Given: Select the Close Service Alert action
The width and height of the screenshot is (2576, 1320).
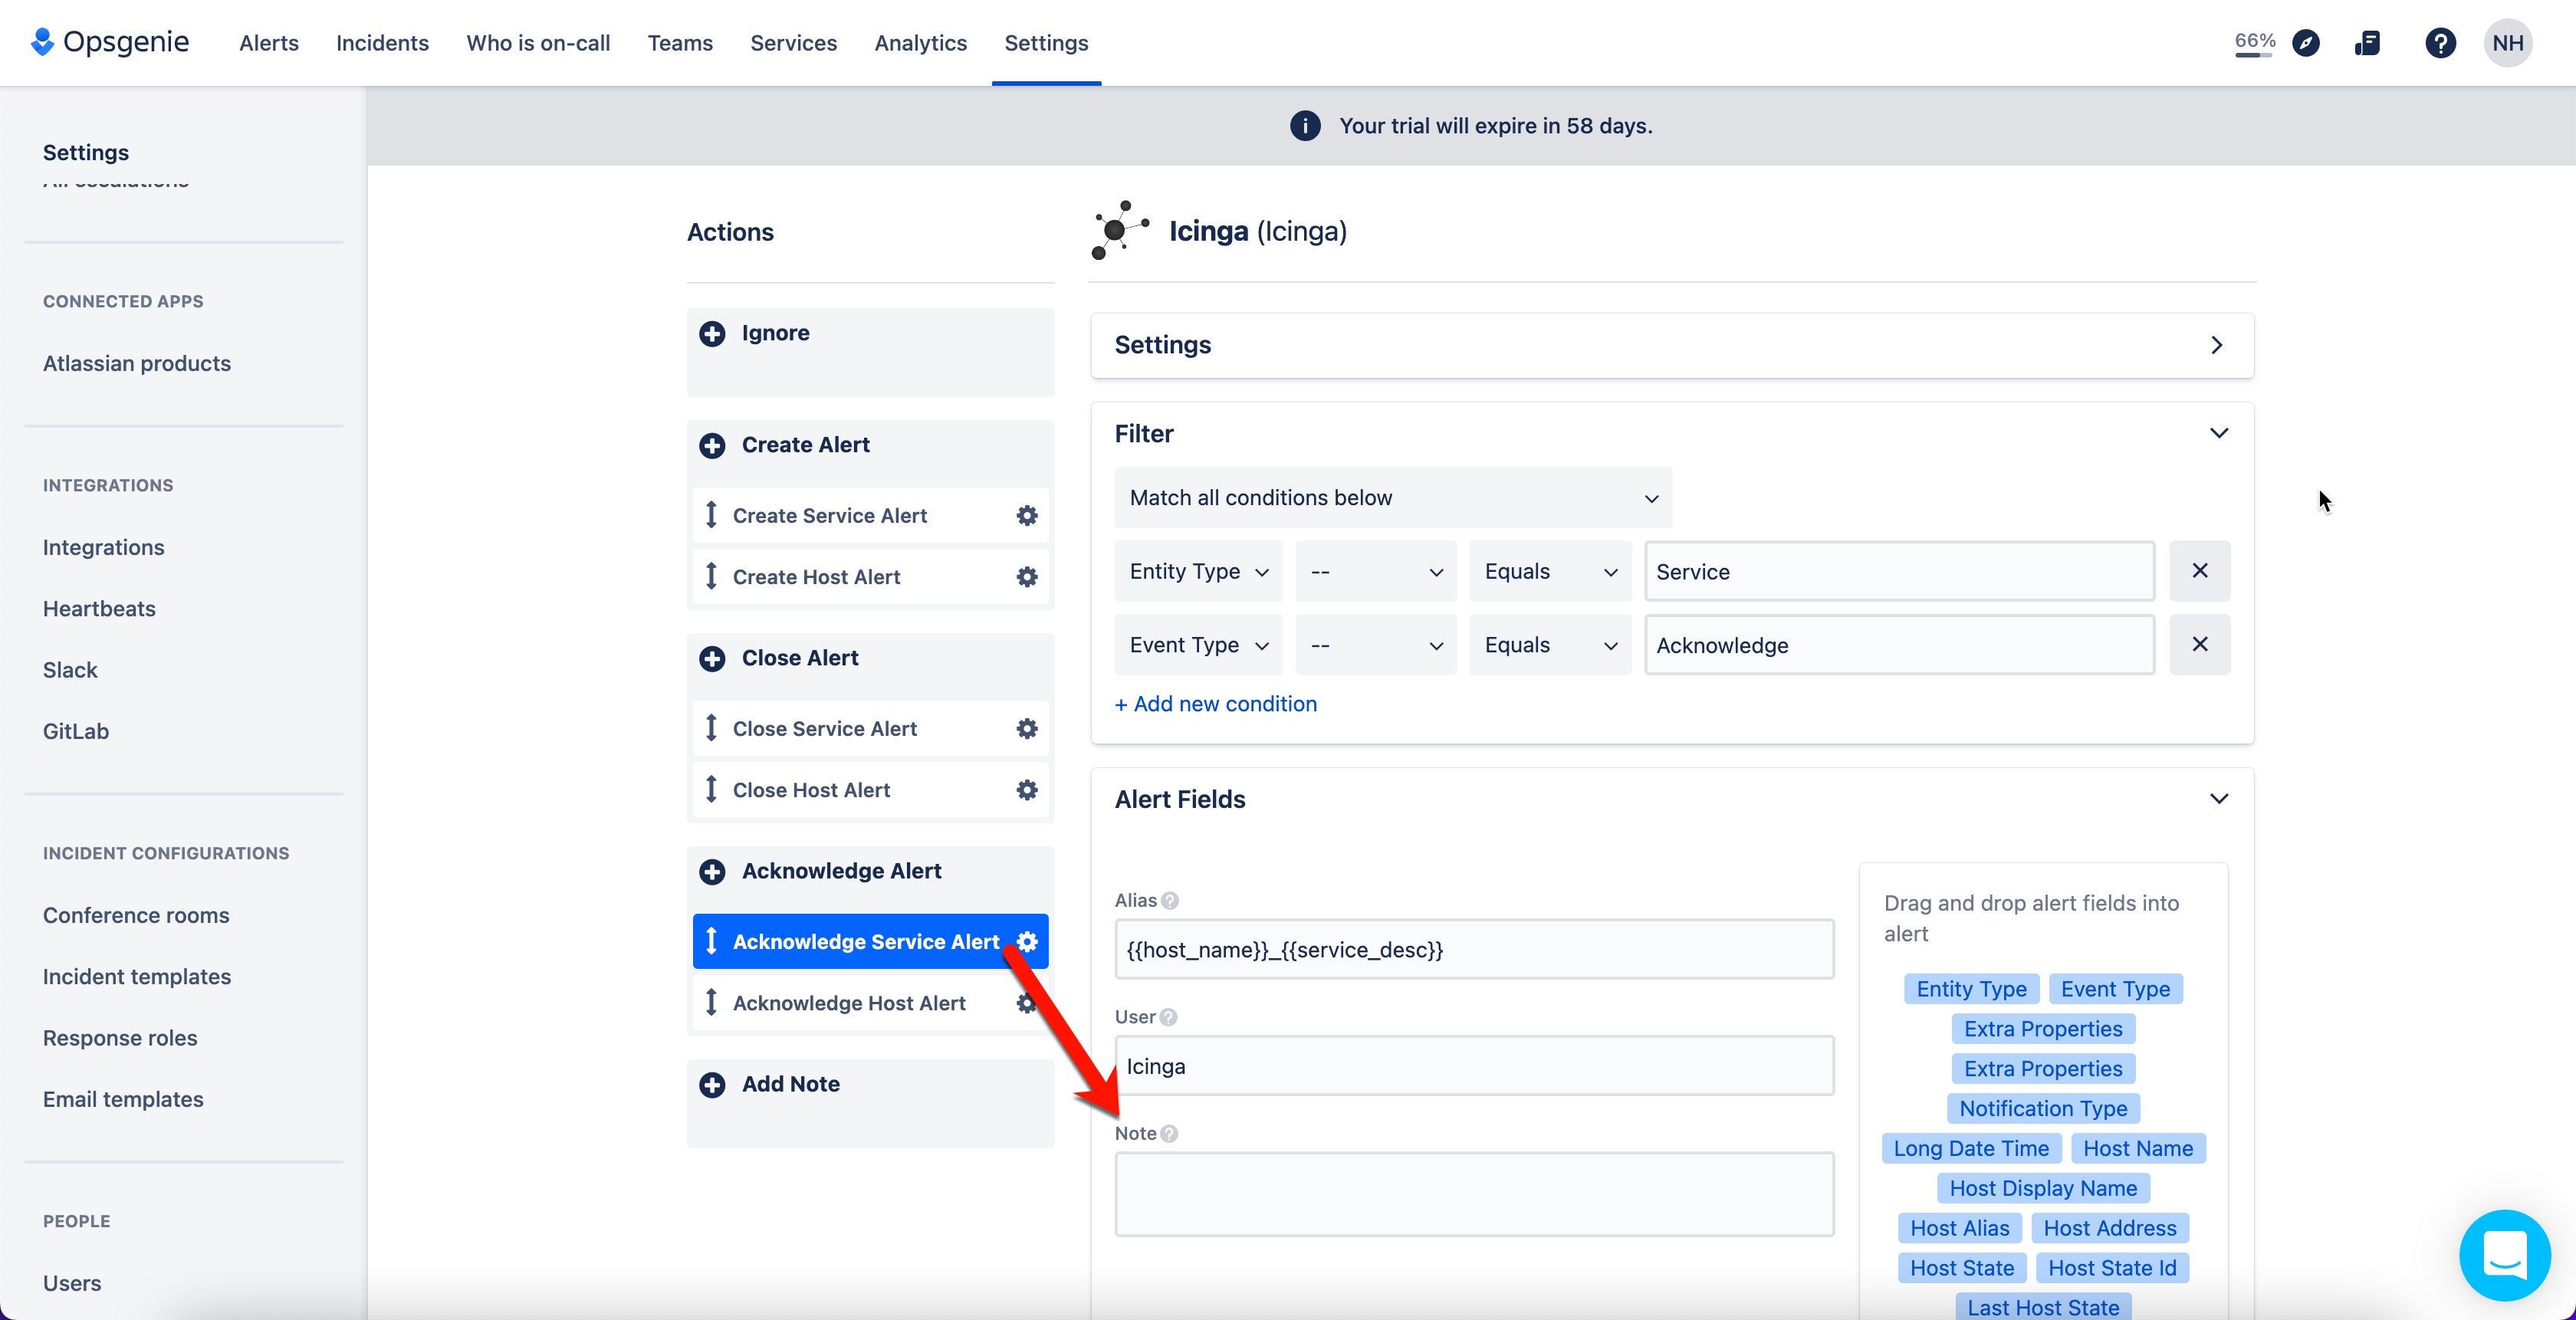Looking at the screenshot, I should click(825, 728).
